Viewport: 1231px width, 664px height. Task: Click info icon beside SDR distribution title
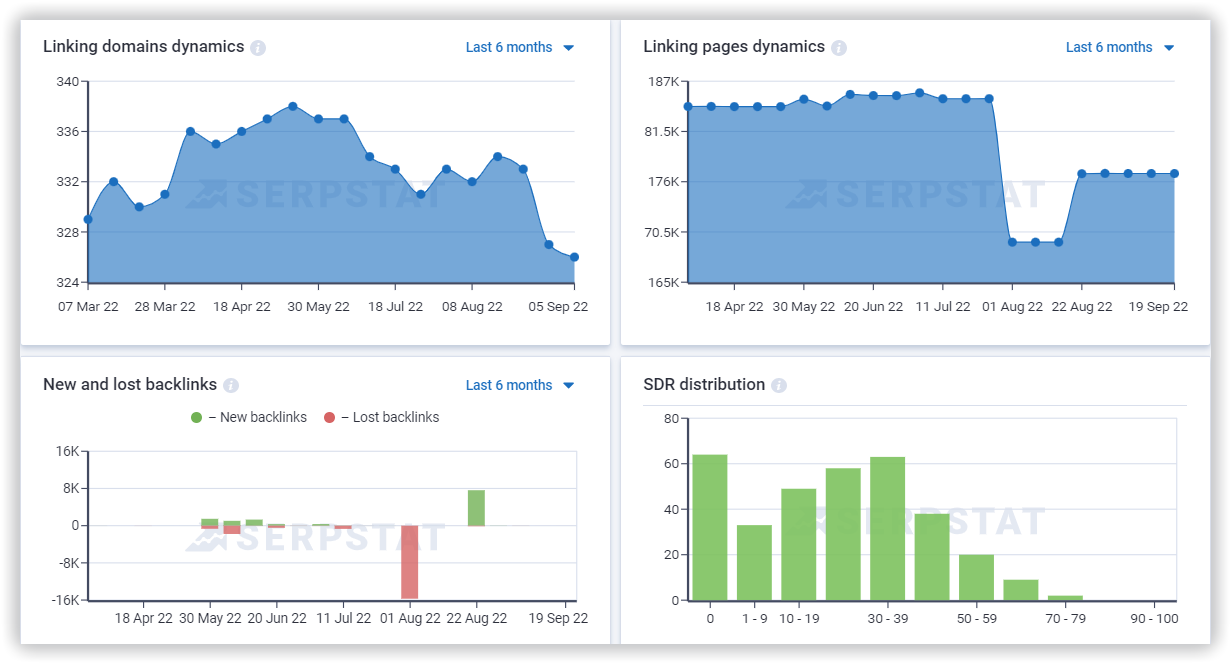[x=779, y=386]
